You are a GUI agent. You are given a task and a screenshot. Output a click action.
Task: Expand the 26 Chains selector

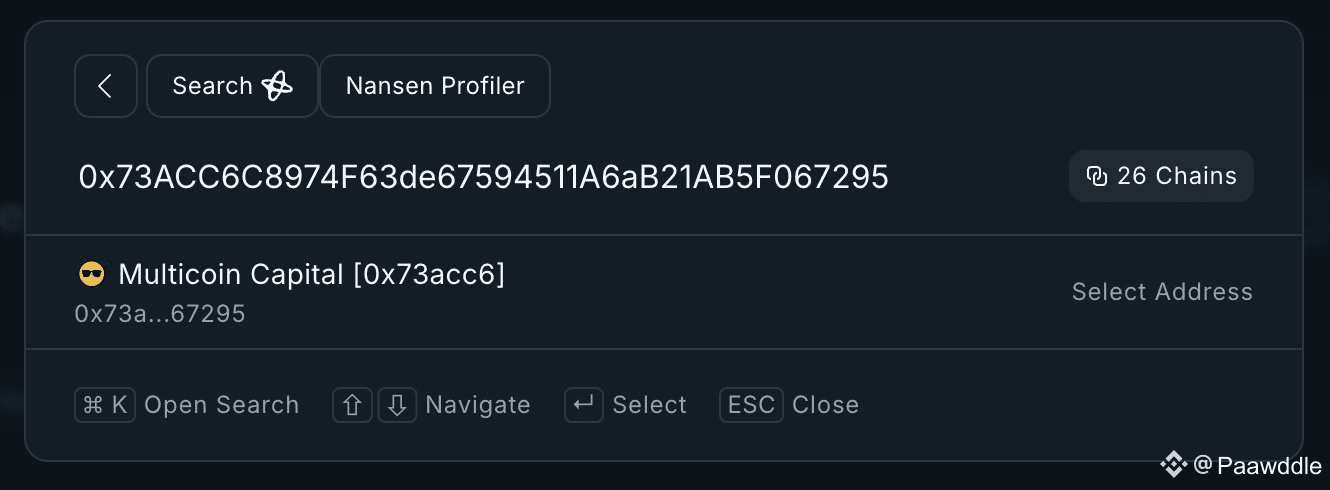pyautogui.click(x=1161, y=177)
